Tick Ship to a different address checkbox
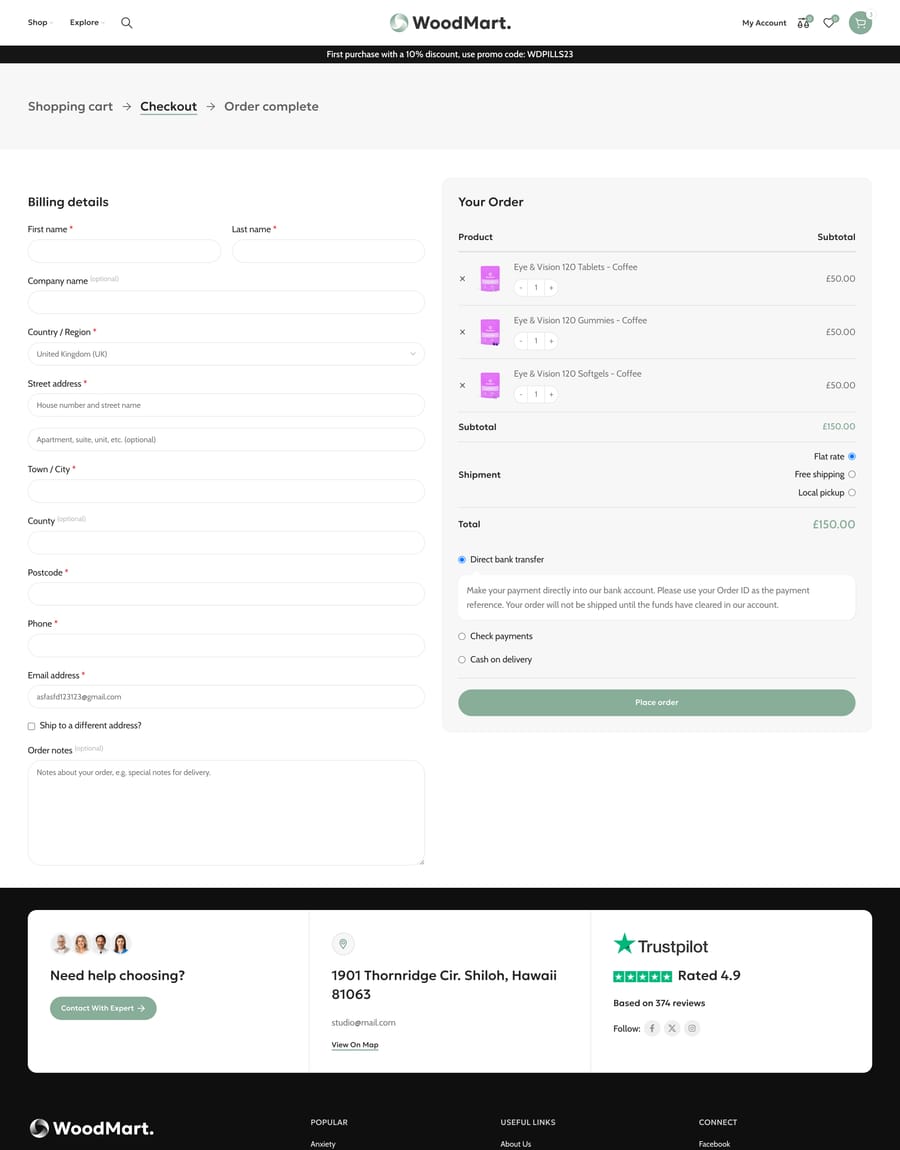 [x=32, y=726]
